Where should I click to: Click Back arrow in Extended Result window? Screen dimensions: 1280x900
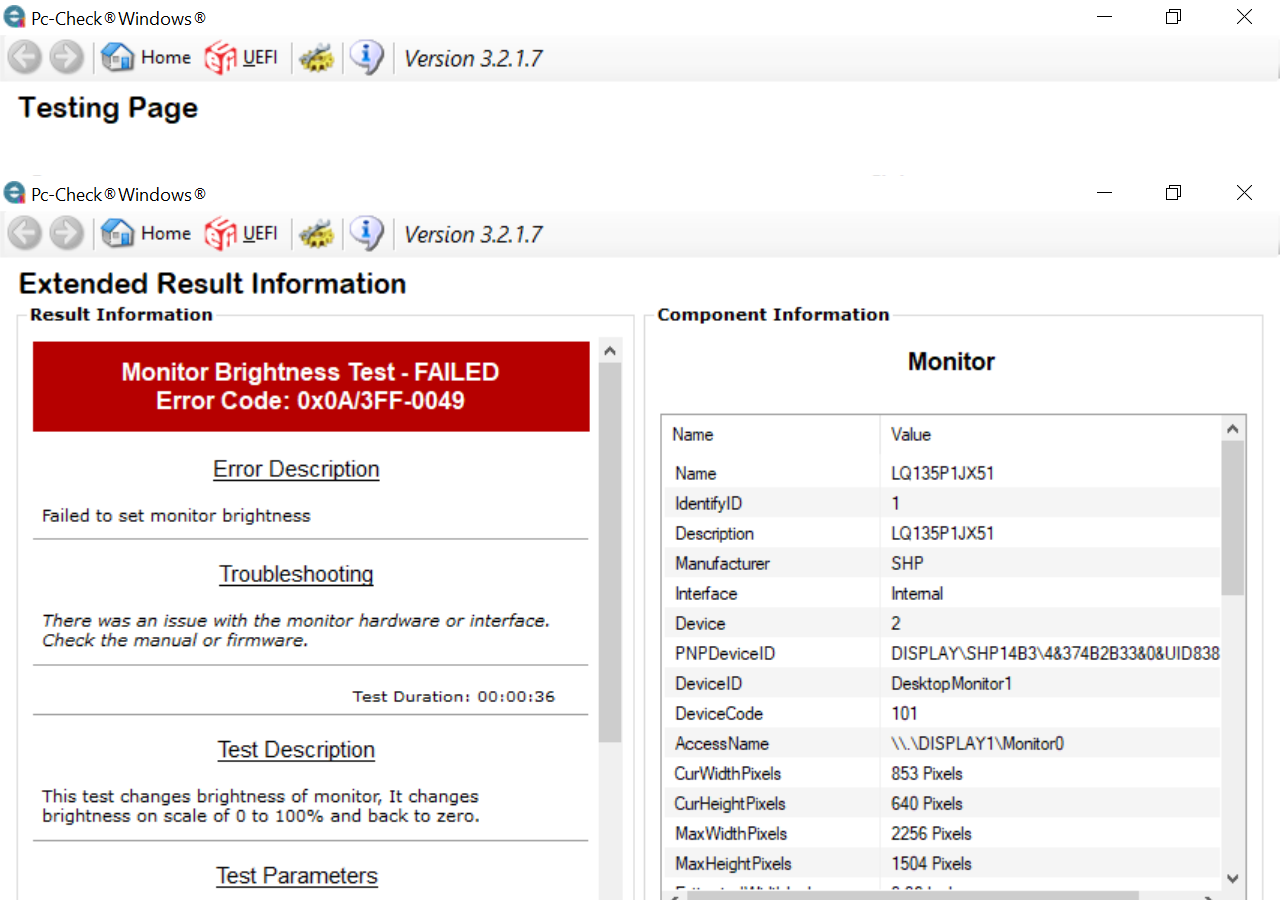click(x=24, y=234)
